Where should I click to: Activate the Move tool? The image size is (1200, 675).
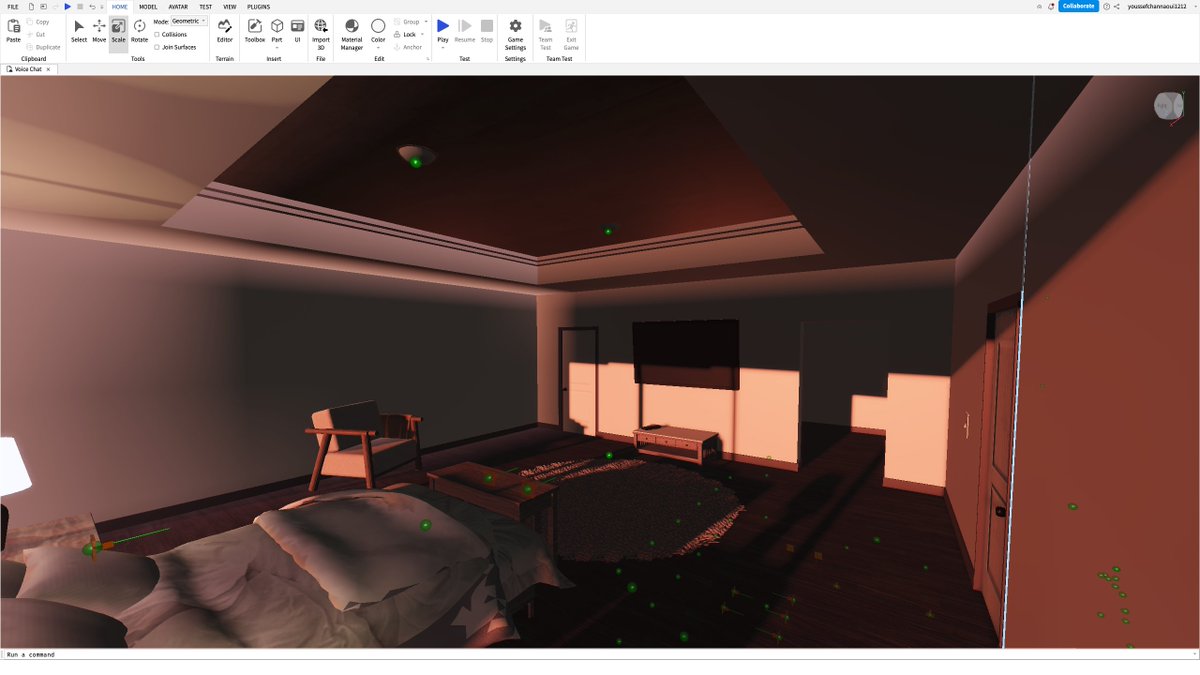[99, 32]
